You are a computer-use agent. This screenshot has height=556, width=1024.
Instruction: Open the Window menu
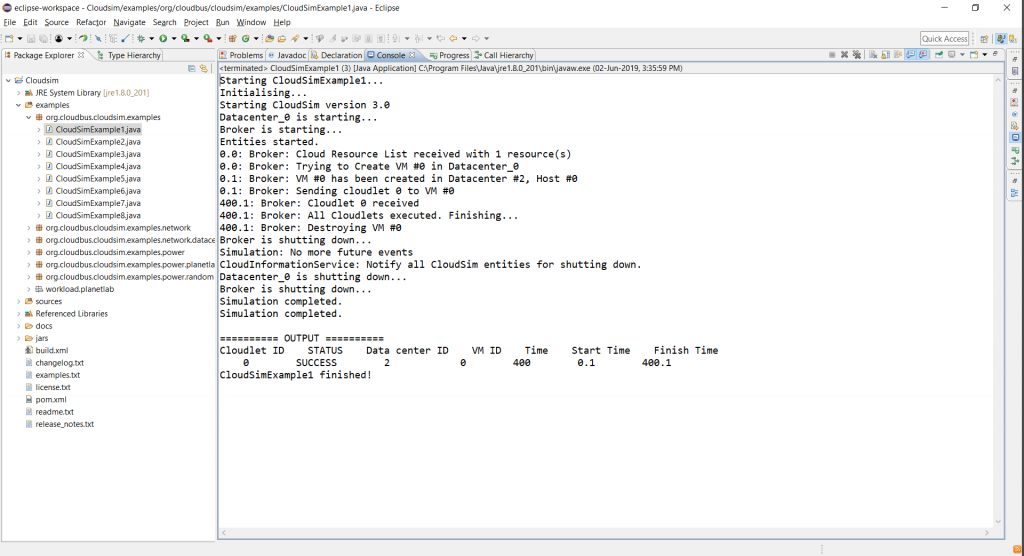pyautogui.click(x=251, y=22)
